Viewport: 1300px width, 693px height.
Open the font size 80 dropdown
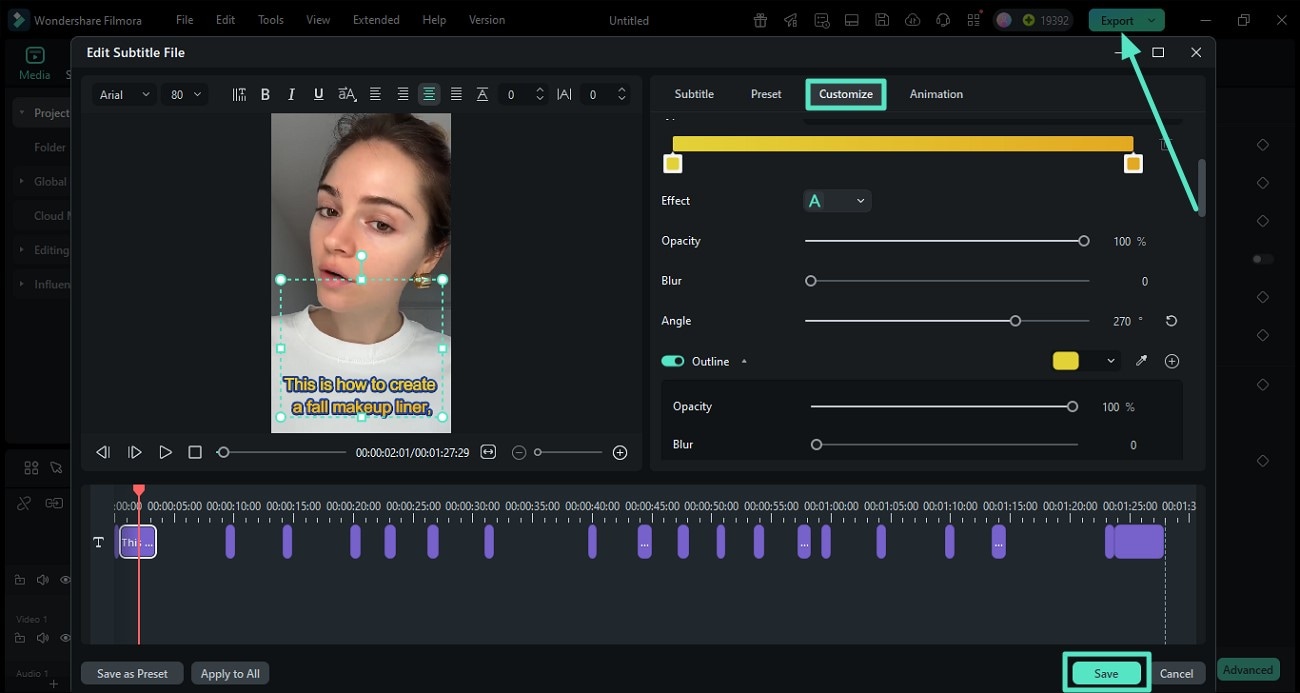tap(185, 94)
